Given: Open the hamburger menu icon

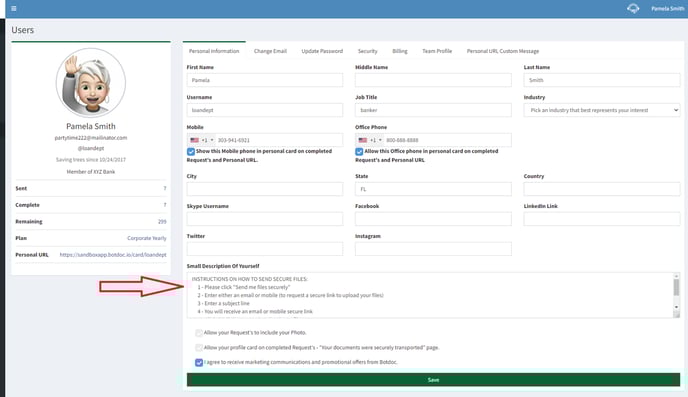Looking at the screenshot, I should 14,8.
